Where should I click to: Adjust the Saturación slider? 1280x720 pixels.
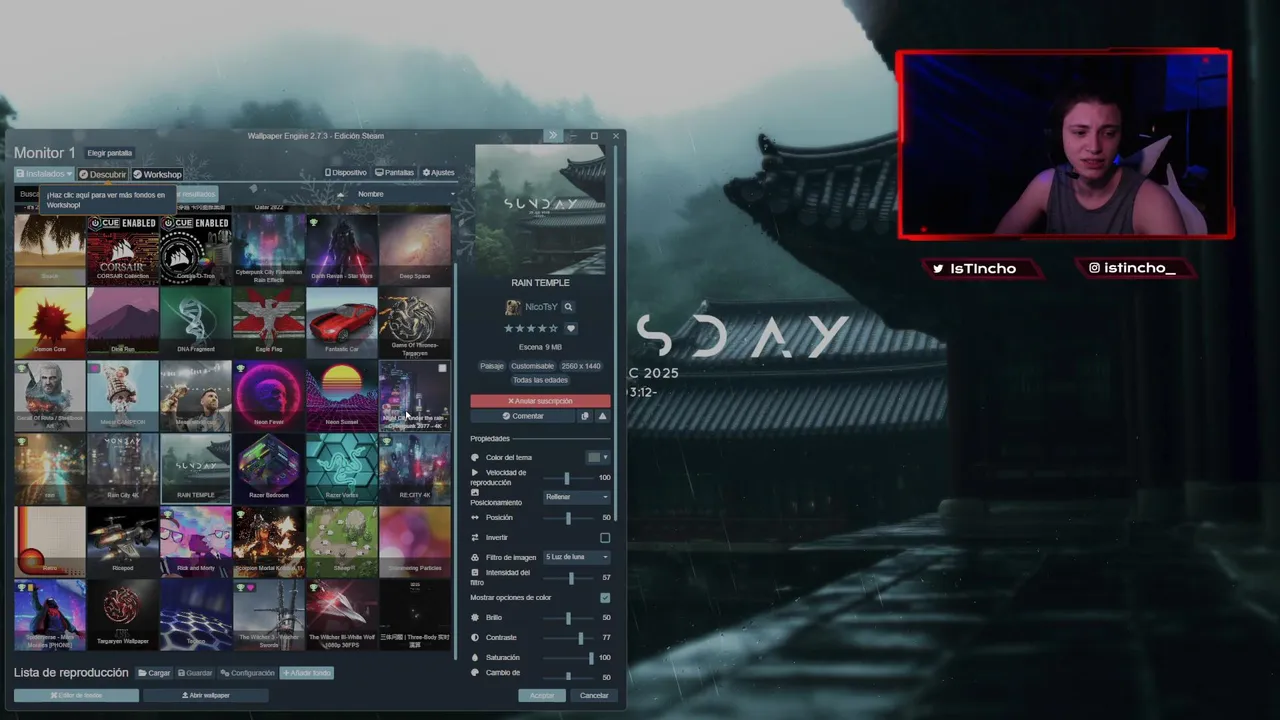click(570, 658)
